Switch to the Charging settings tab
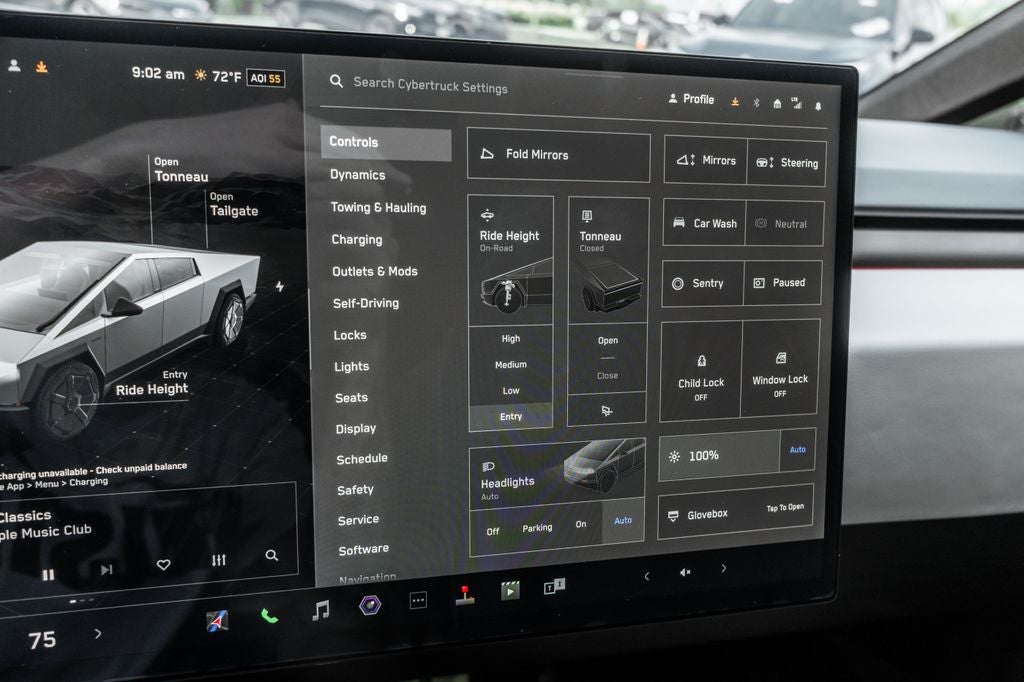 click(x=358, y=239)
